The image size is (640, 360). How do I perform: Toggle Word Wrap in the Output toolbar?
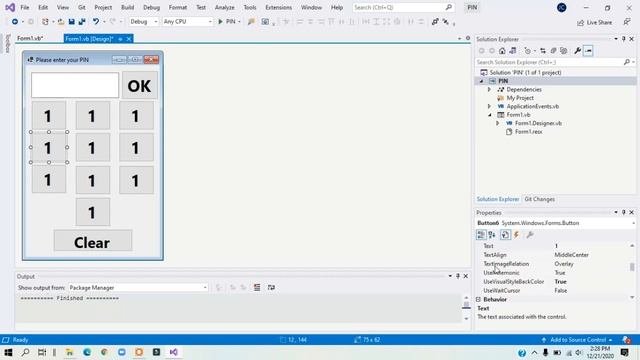point(271,287)
